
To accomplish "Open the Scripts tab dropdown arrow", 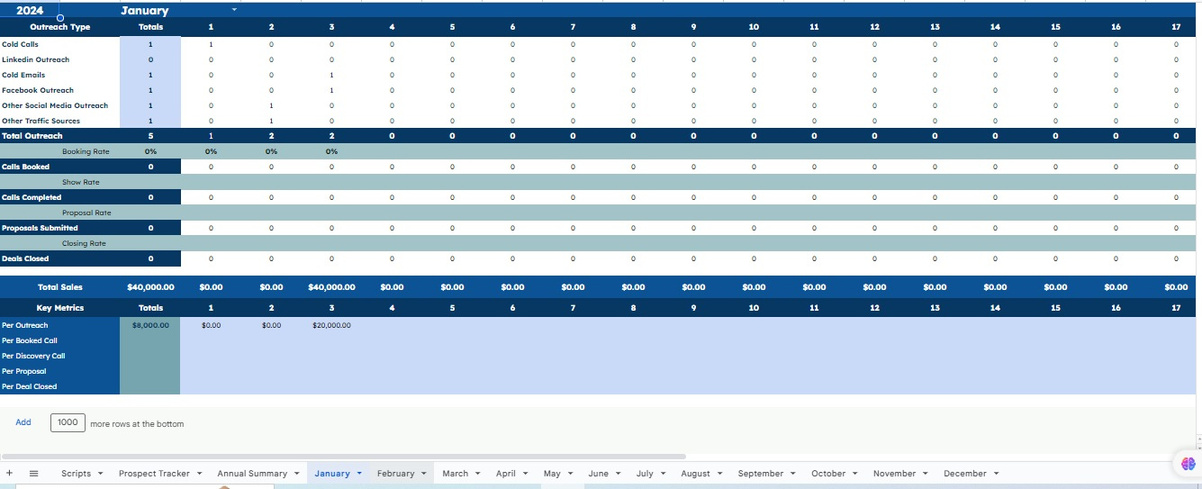I will [x=100, y=473].
